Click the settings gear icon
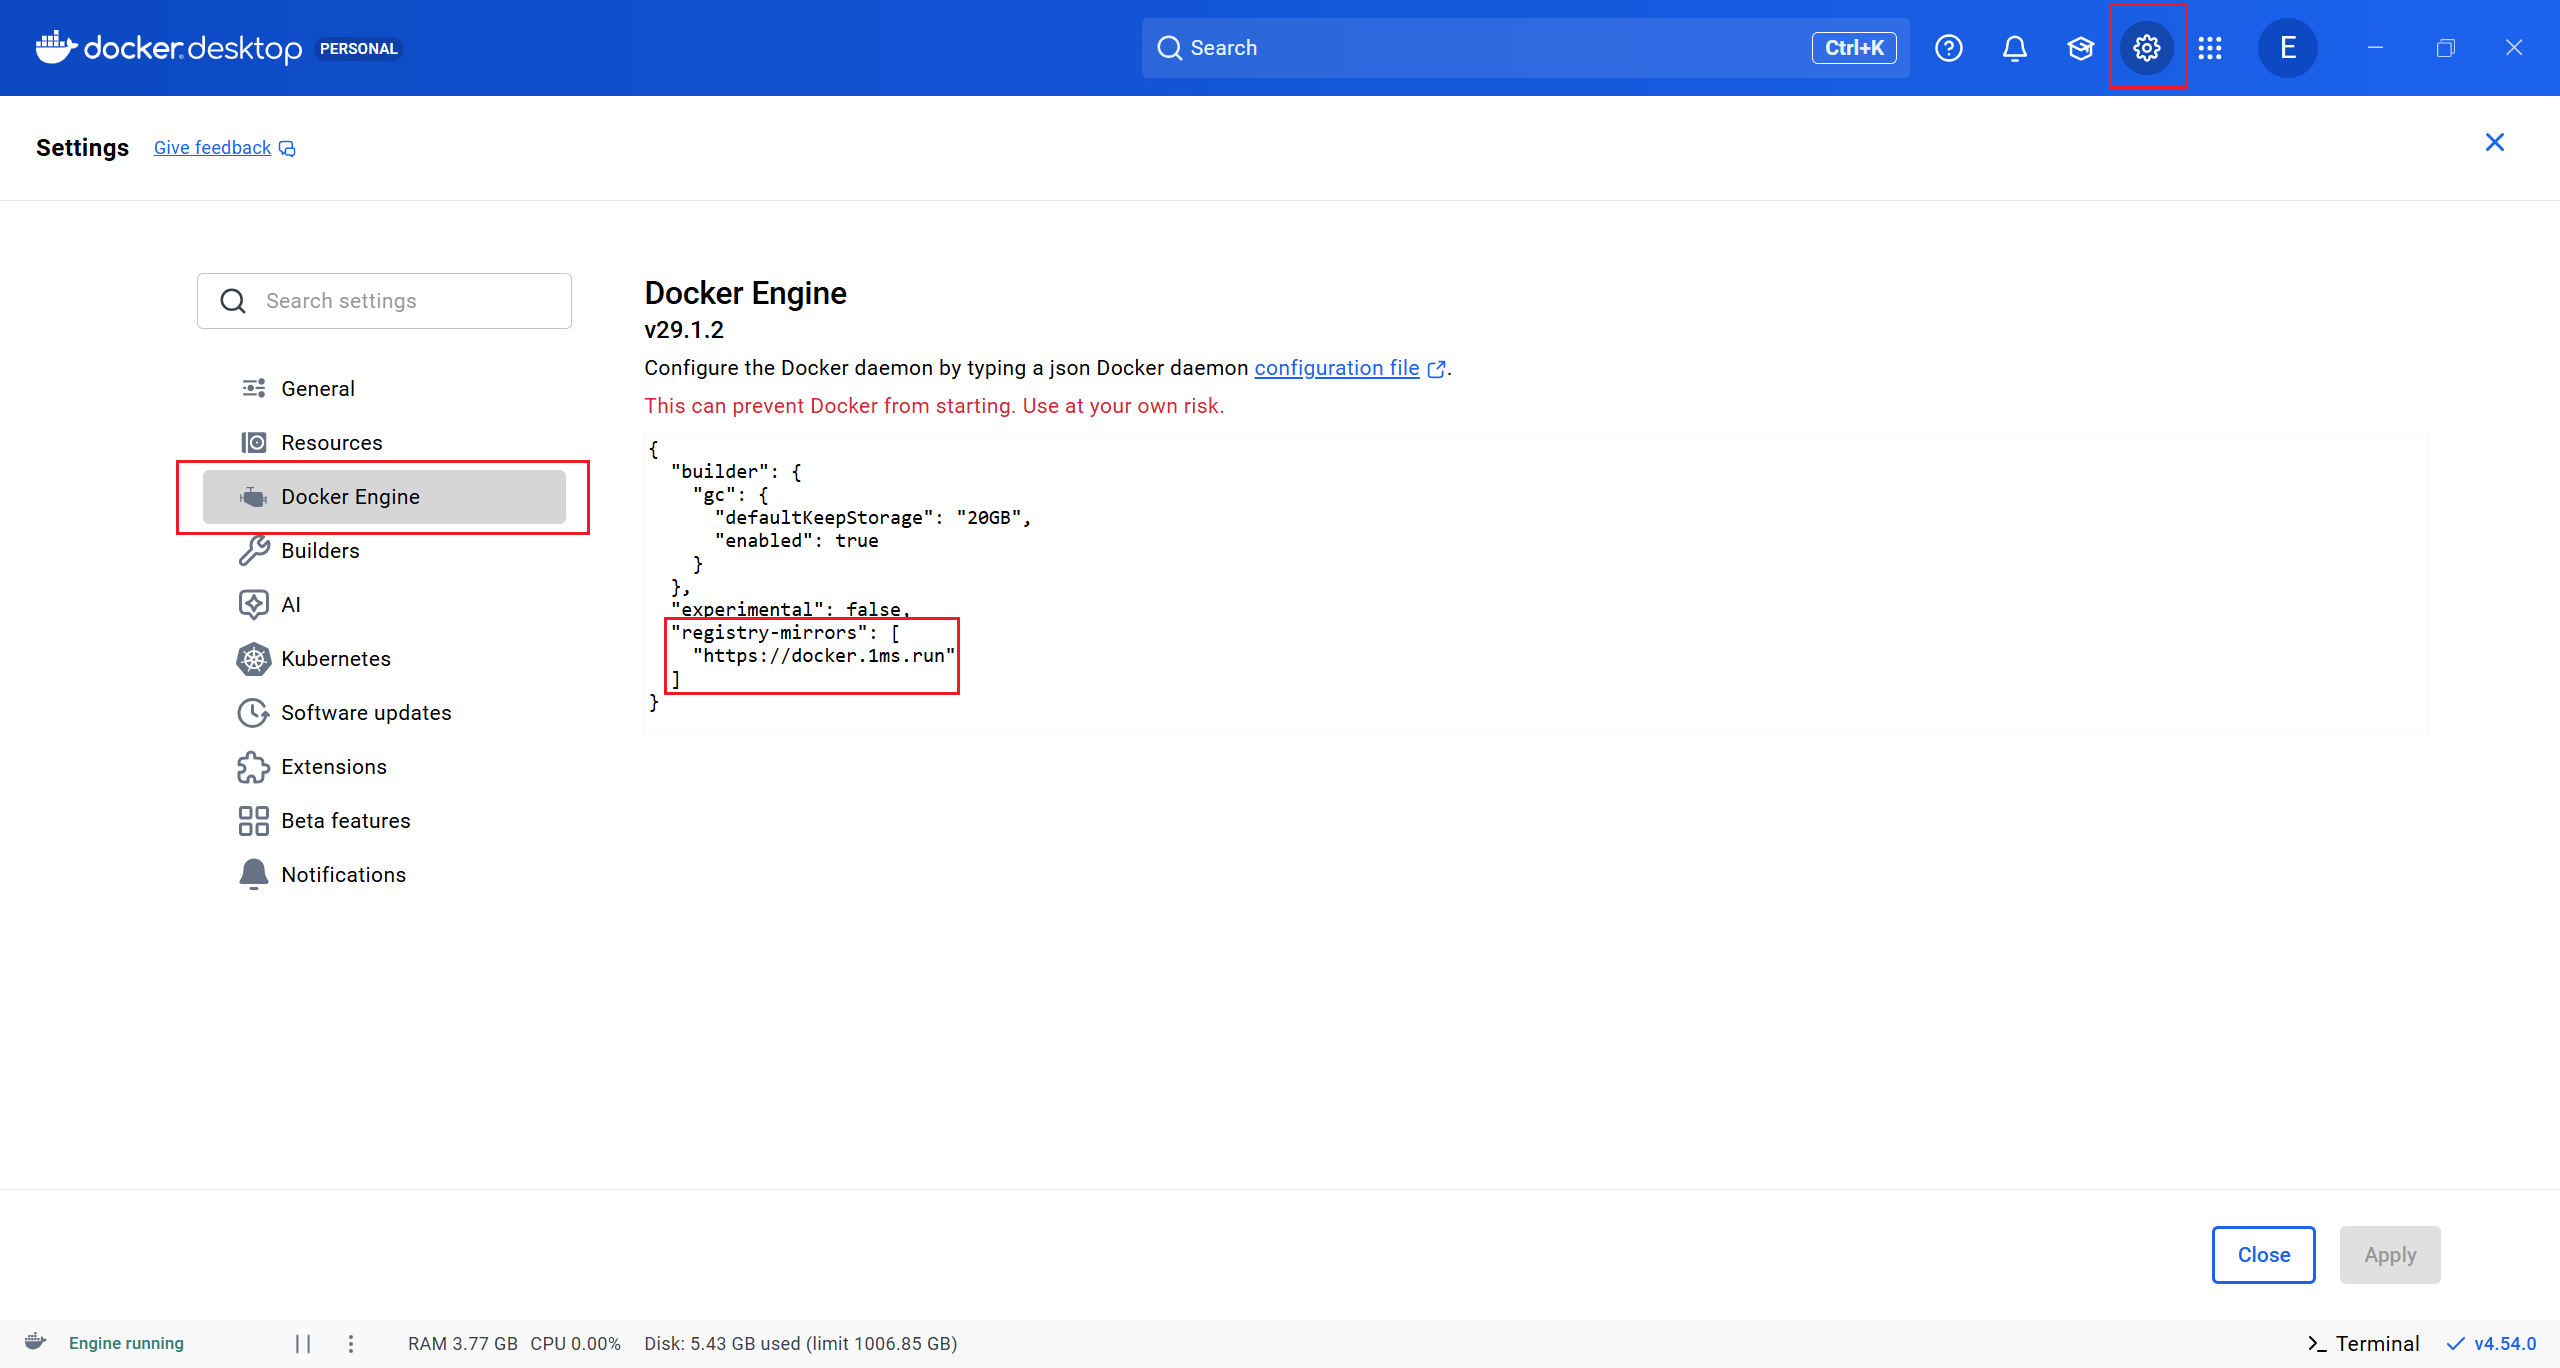This screenshot has width=2560, height=1368. tap(2146, 48)
